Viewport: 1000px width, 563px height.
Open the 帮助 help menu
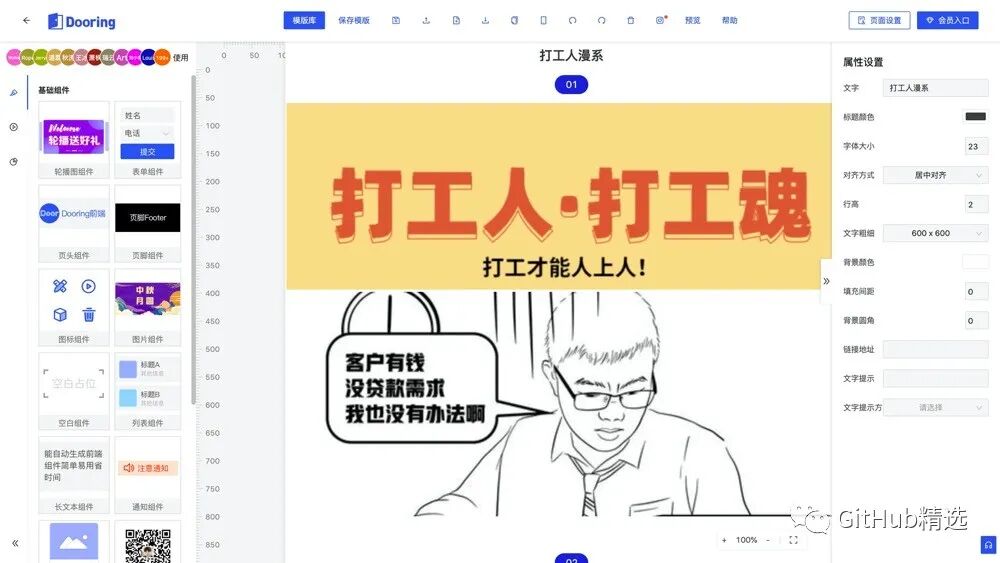pyautogui.click(x=730, y=20)
